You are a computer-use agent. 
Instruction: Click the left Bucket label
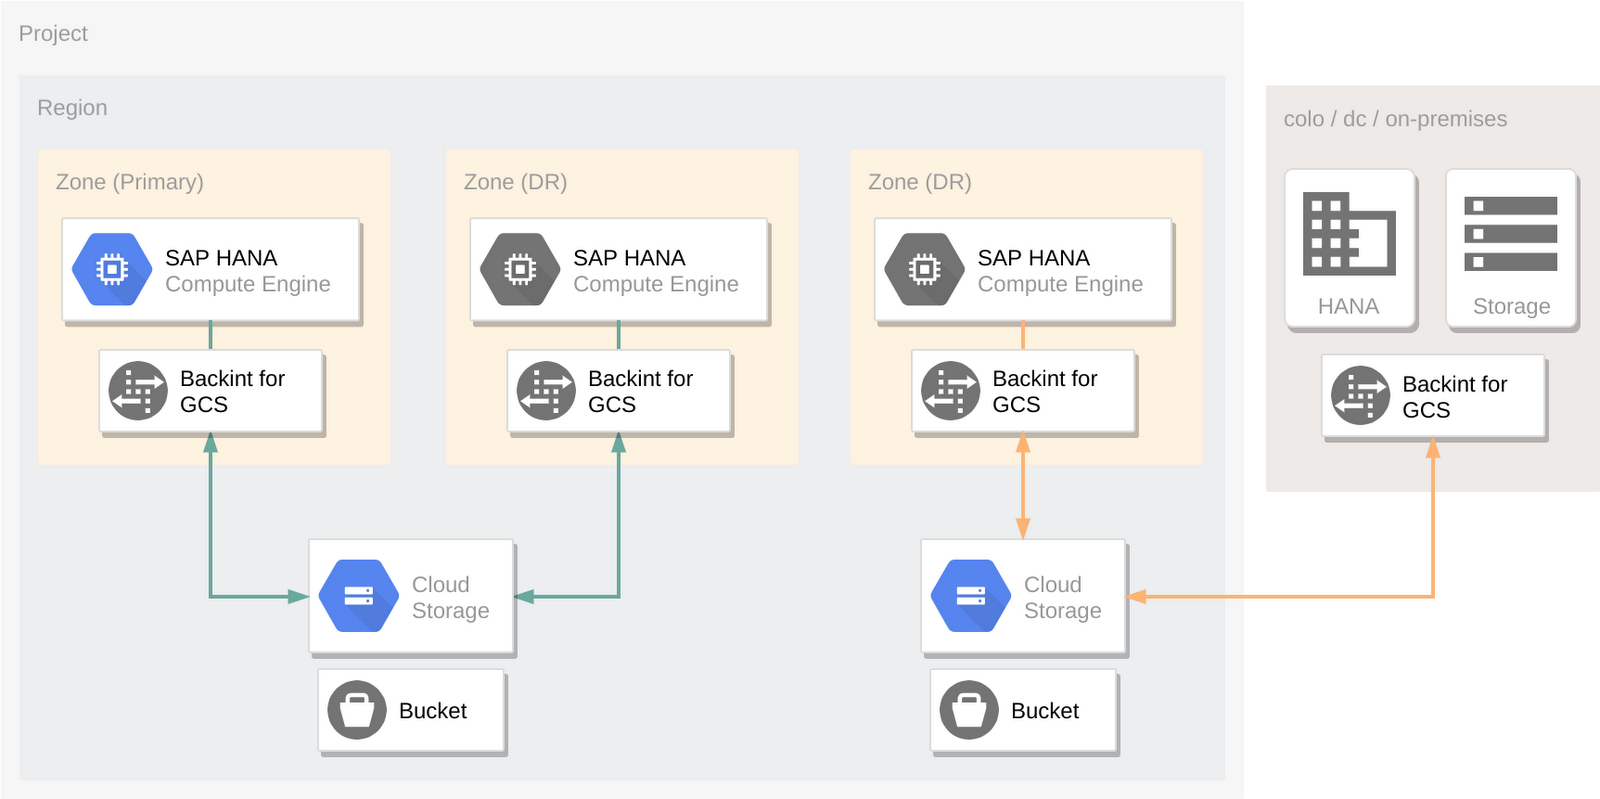tap(433, 711)
